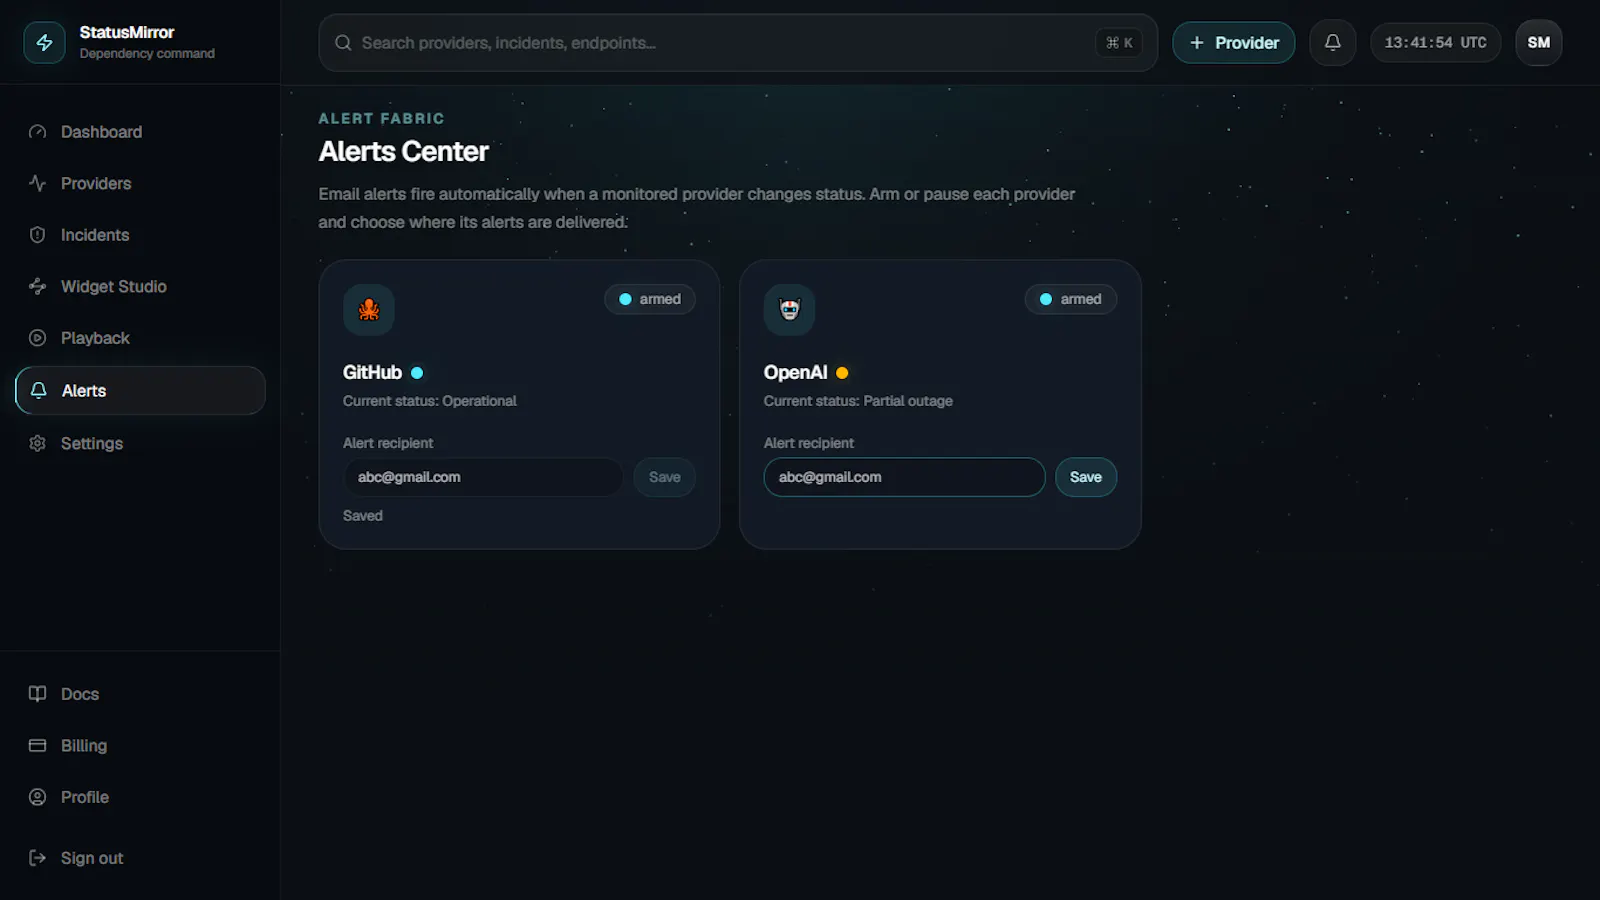Click the Providers pulse icon

point(38,183)
